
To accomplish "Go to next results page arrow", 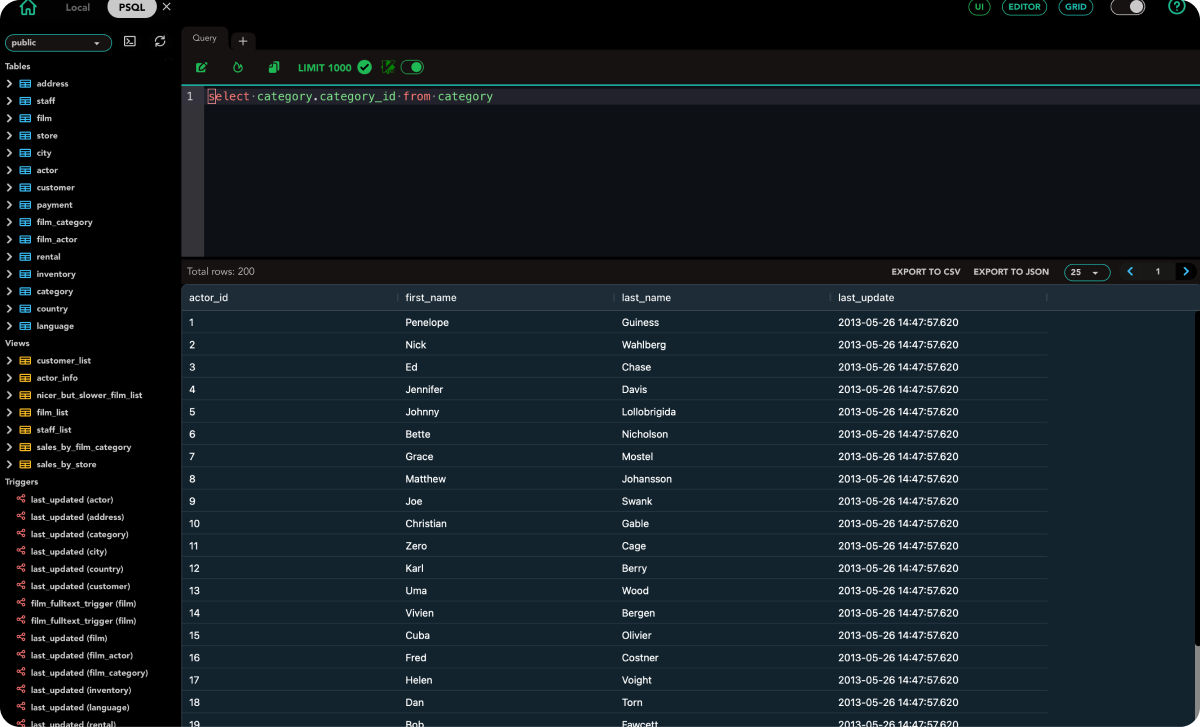I will point(1186,271).
